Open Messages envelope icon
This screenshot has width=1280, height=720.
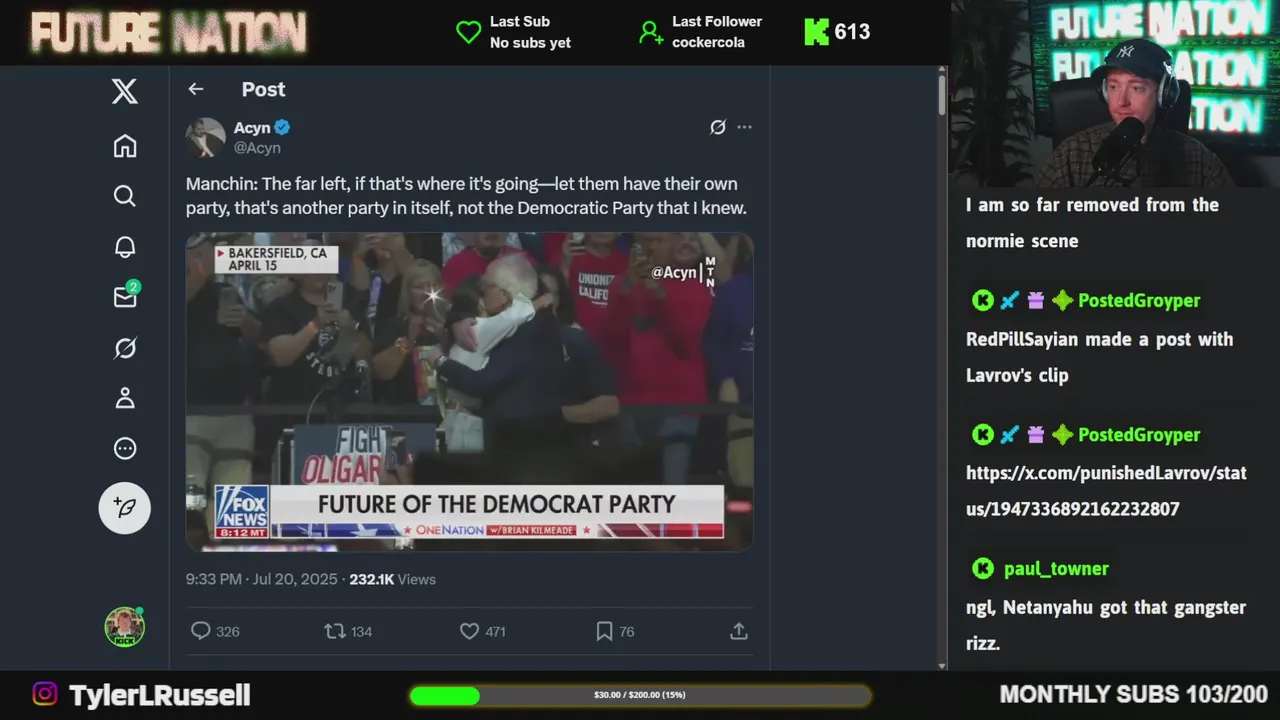point(125,296)
